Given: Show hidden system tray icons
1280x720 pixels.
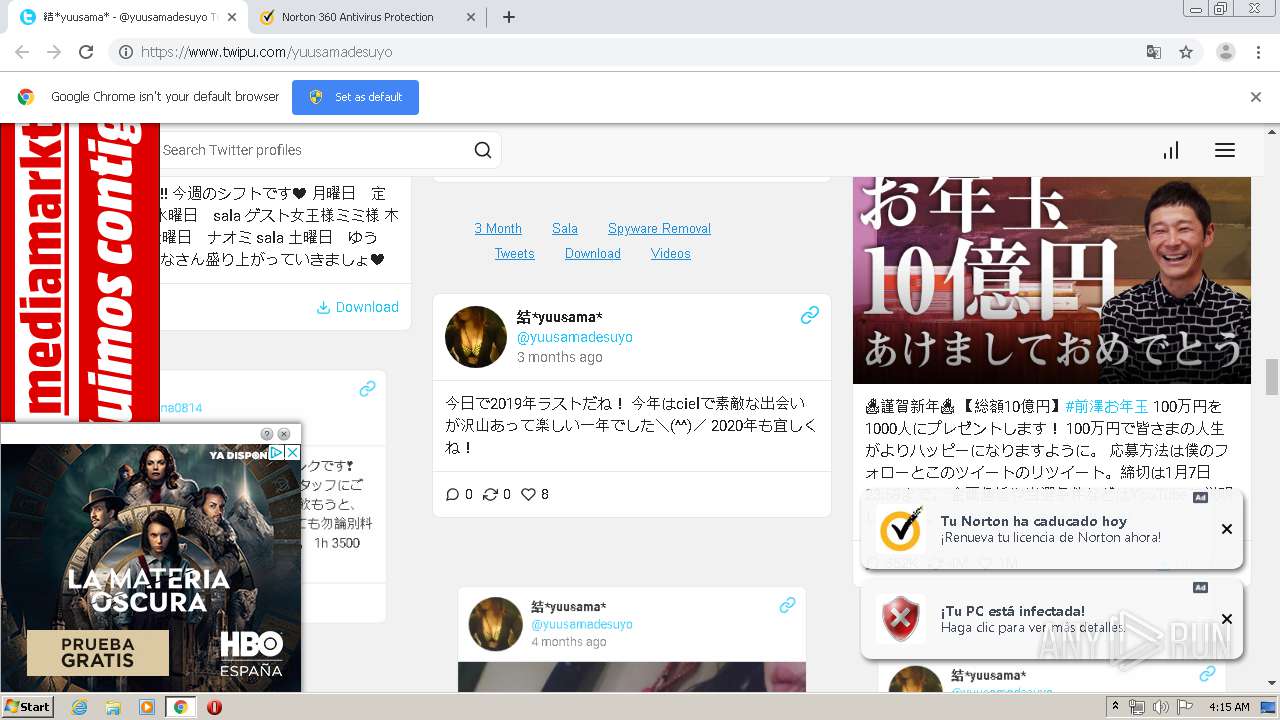Looking at the screenshot, I should [1115, 707].
